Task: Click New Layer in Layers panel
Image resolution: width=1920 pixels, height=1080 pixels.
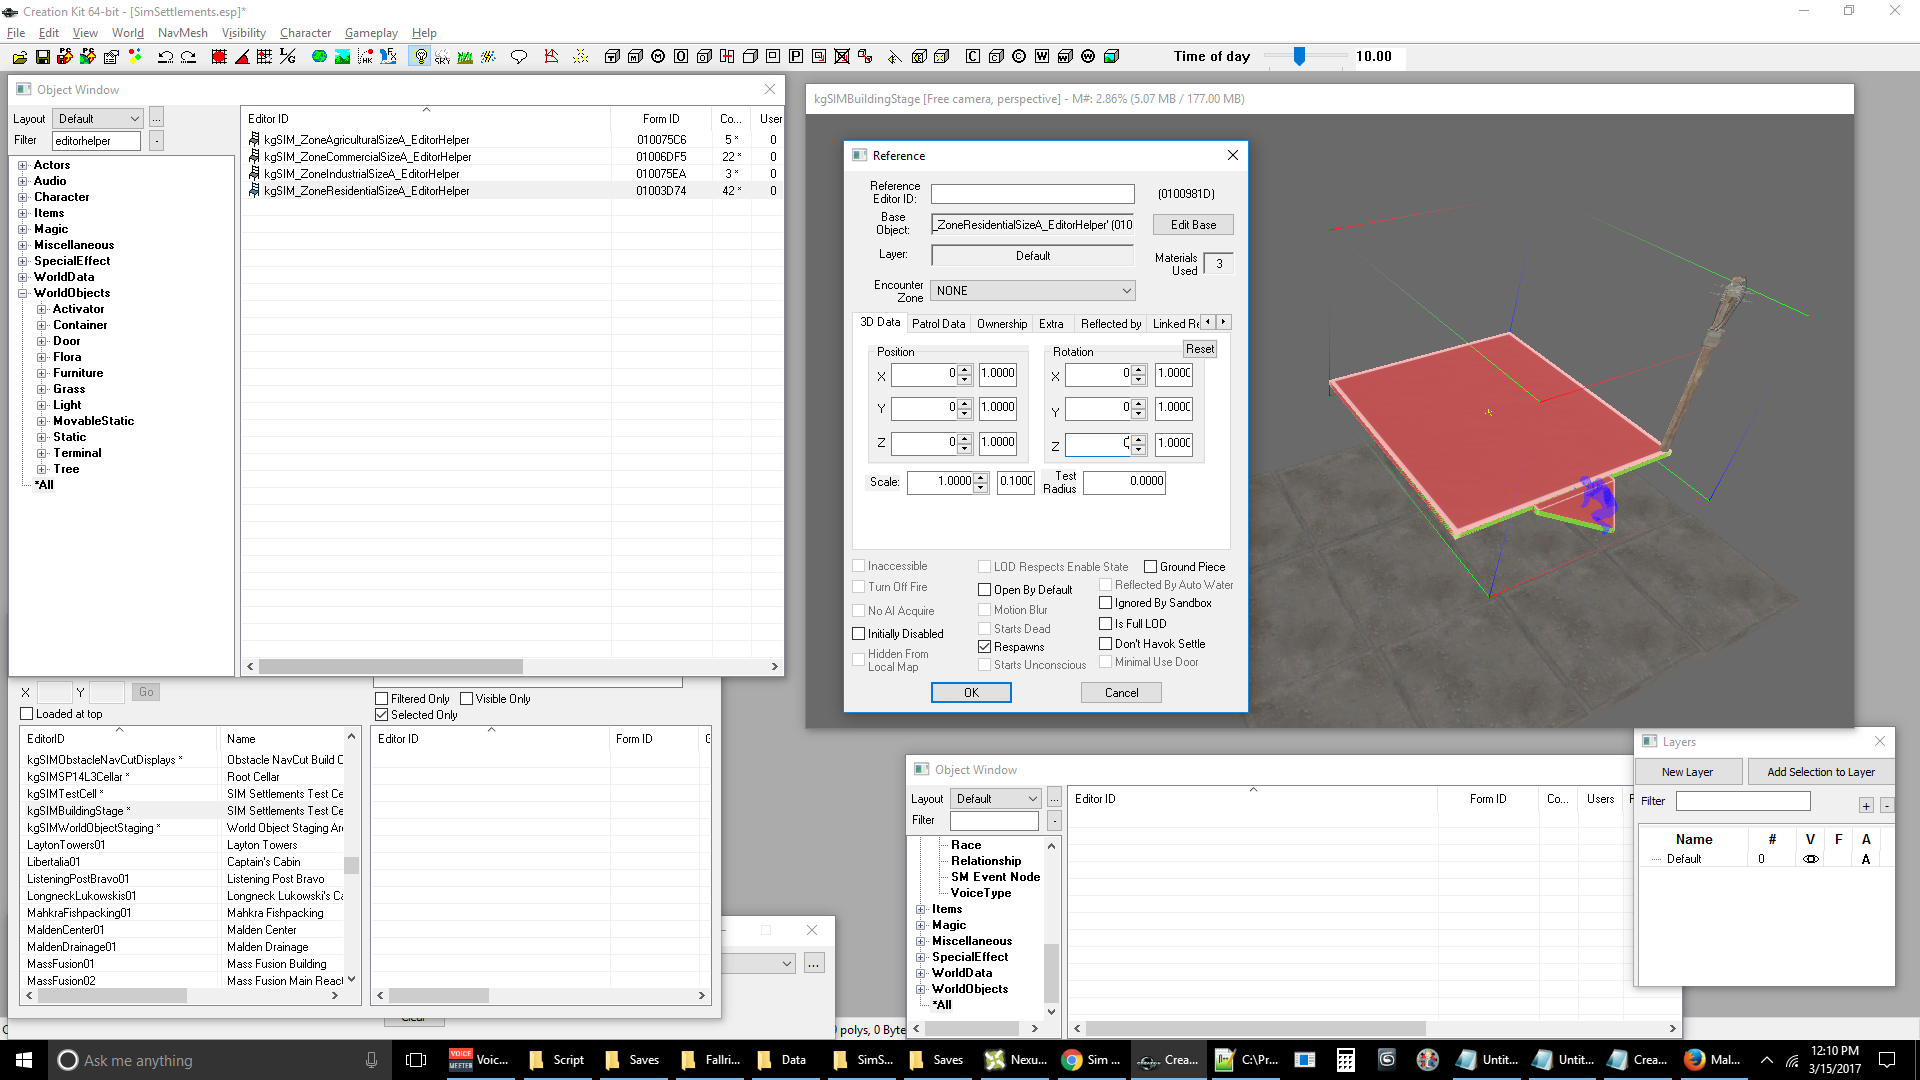Action: [1688, 772]
